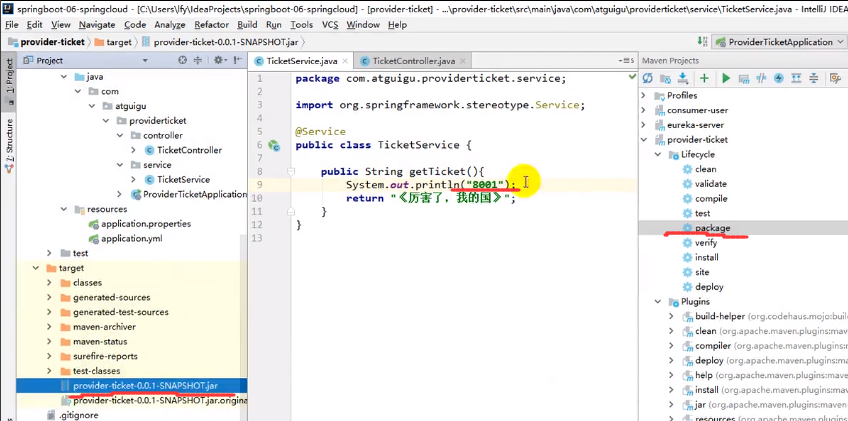This screenshot has width=848, height=421.
Task: Close the TicketController.java tab
Action: point(462,61)
